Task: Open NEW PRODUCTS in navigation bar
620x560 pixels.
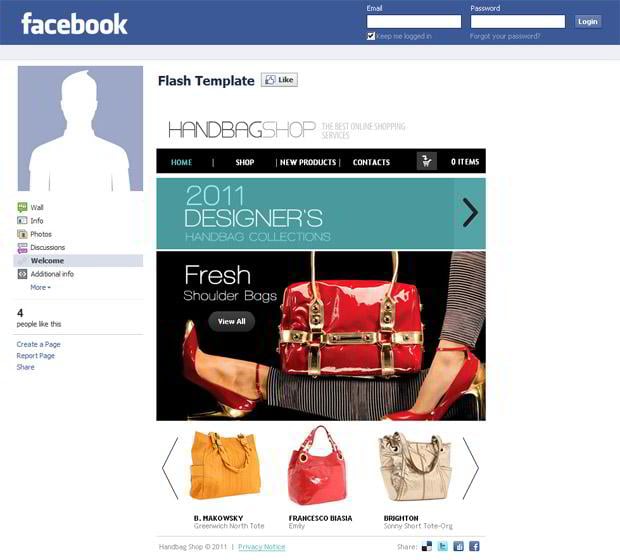Action: pos(308,162)
